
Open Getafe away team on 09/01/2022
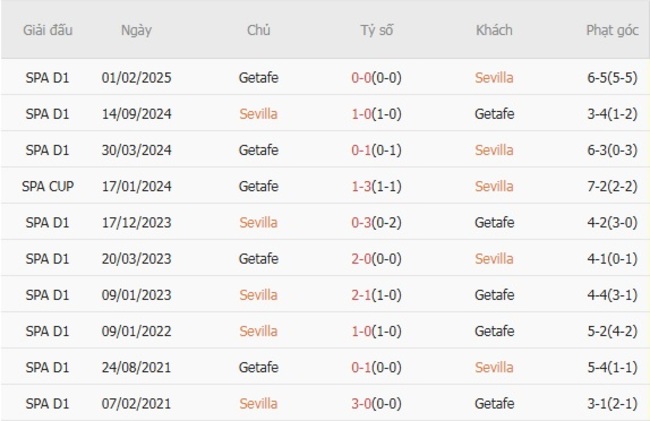[494, 331]
